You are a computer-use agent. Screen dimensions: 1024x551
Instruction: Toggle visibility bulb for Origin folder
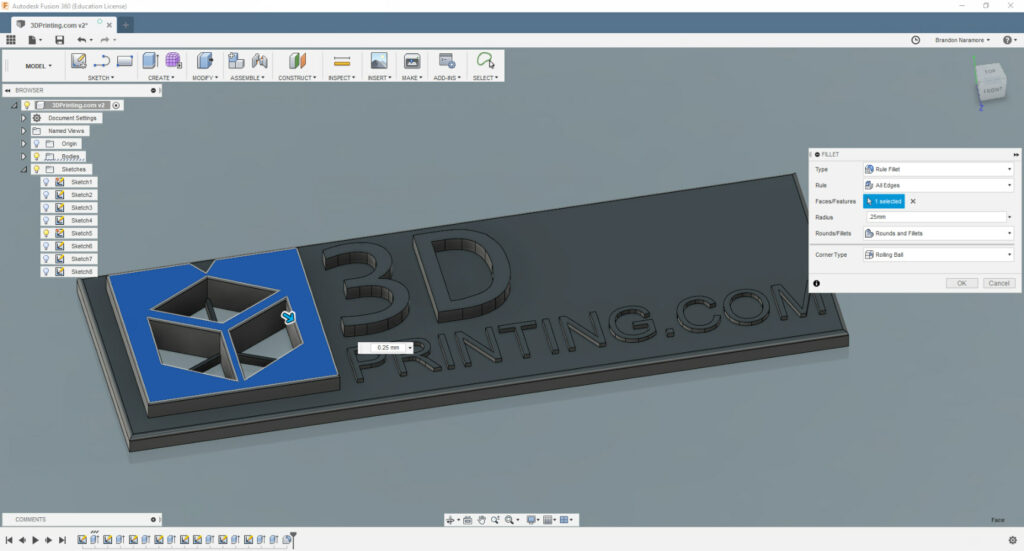point(37,144)
